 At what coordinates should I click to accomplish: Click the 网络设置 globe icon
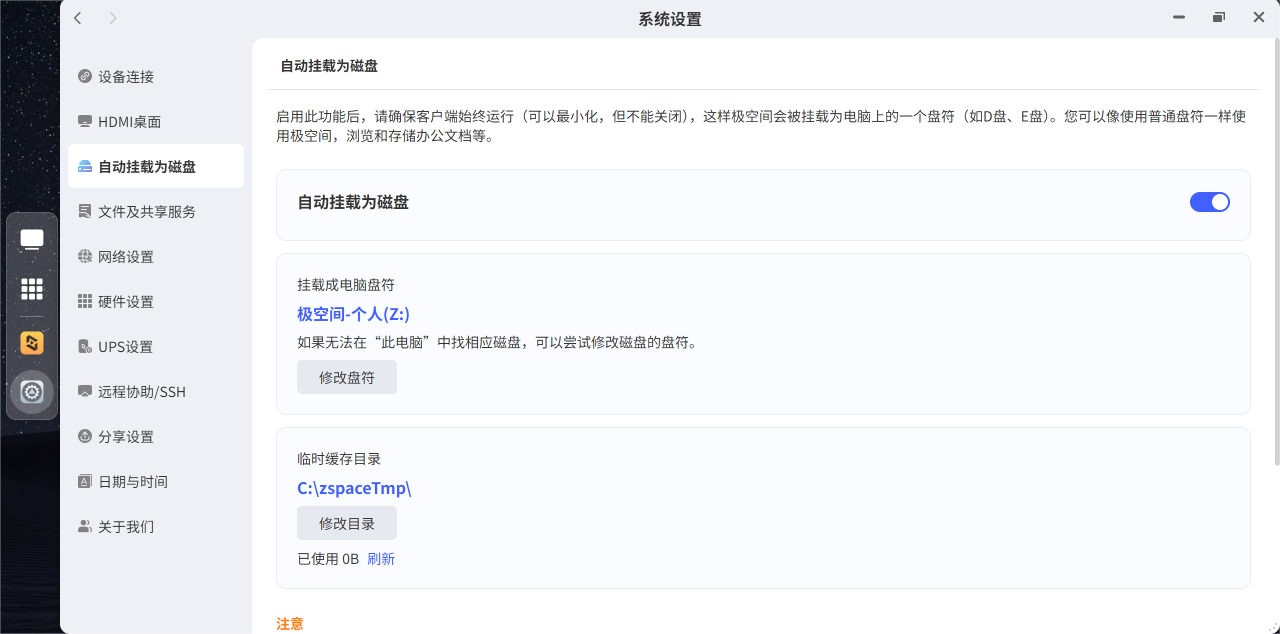[85, 257]
